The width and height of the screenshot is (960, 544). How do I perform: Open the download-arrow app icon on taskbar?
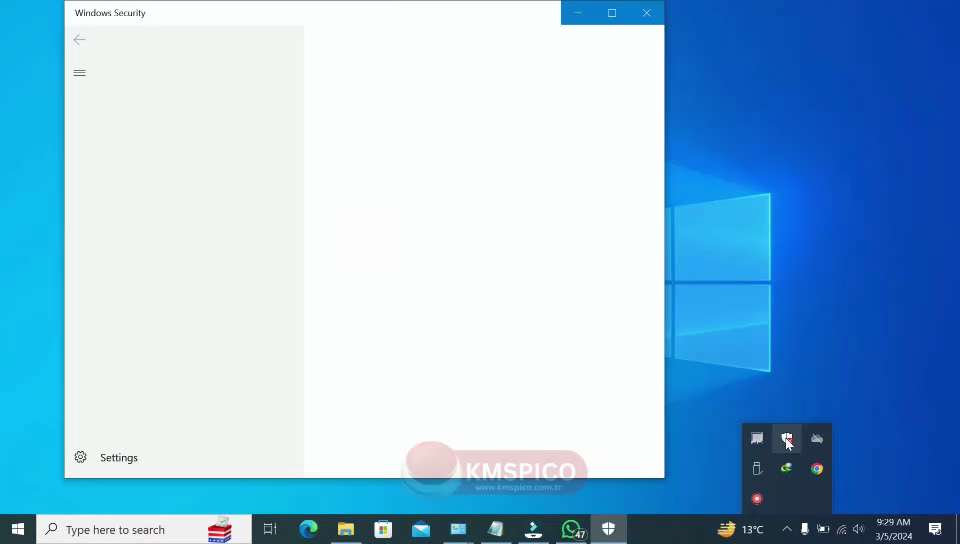533,529
